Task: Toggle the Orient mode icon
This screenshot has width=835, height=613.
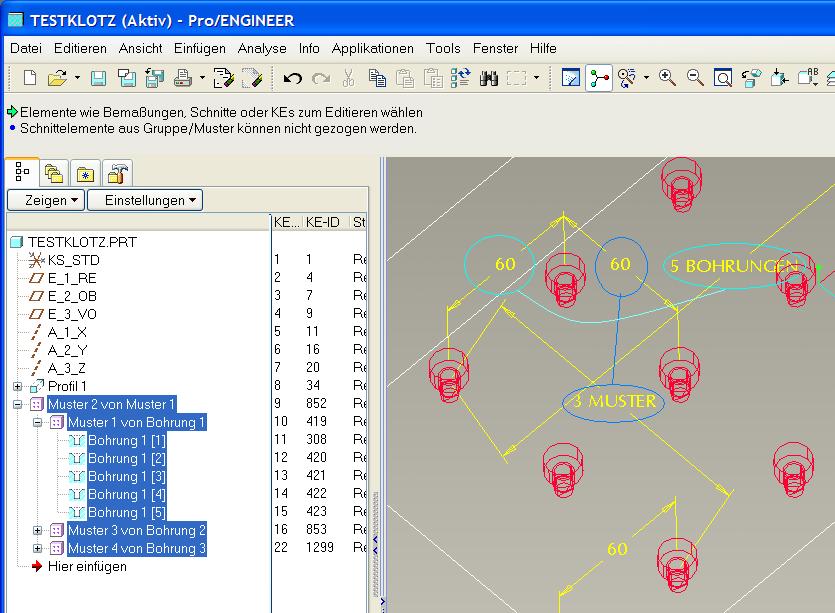Action: (x=627, y=78)
